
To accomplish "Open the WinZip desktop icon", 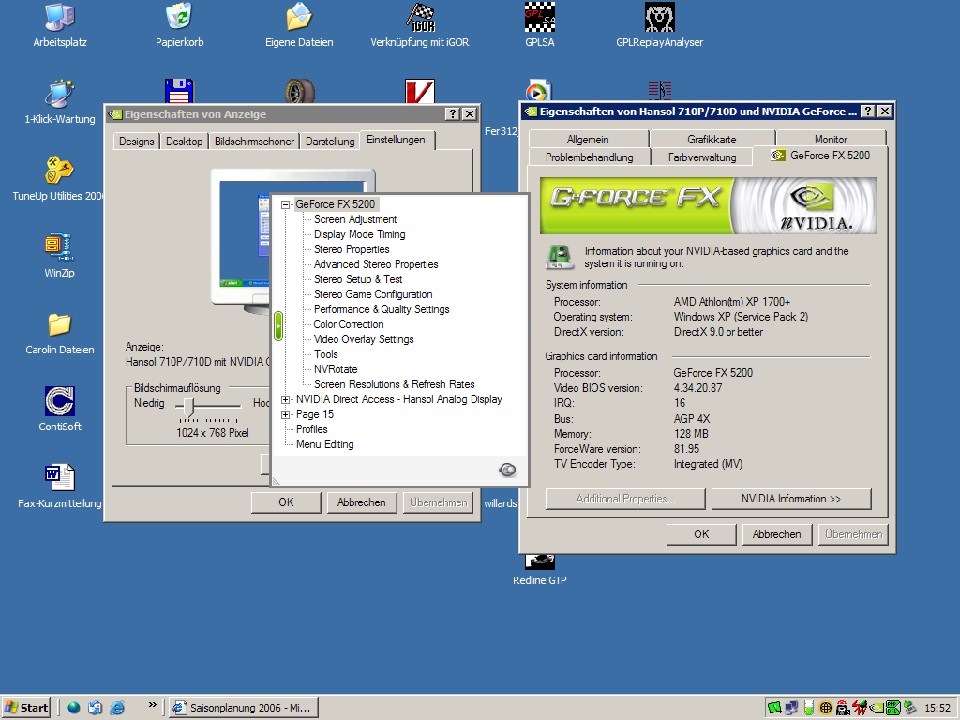I will (59, 248).
